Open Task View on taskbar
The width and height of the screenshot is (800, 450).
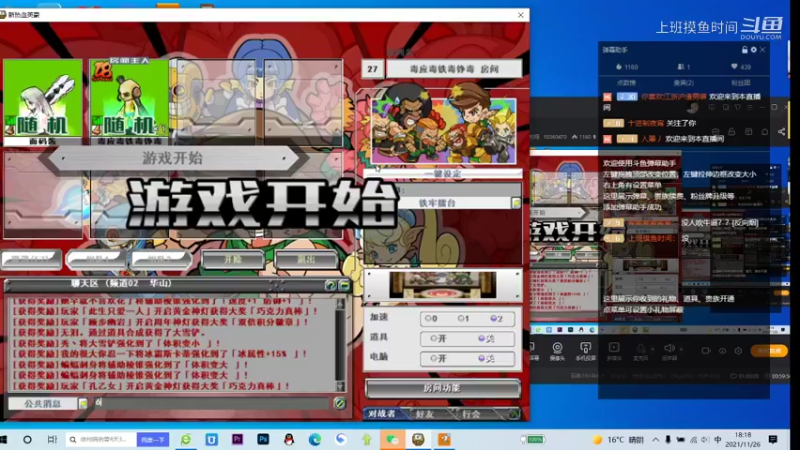[52, 439]
